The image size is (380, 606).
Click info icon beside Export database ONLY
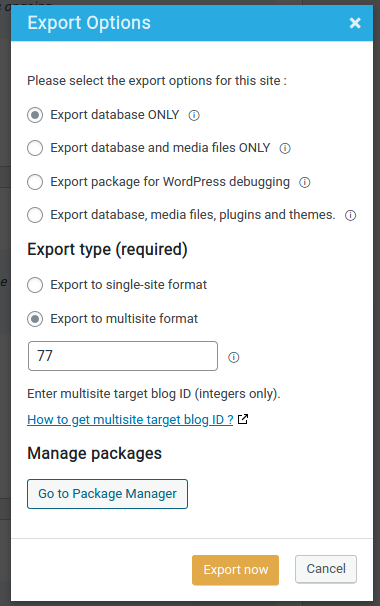pyautogui.click(x=194, y=115)
